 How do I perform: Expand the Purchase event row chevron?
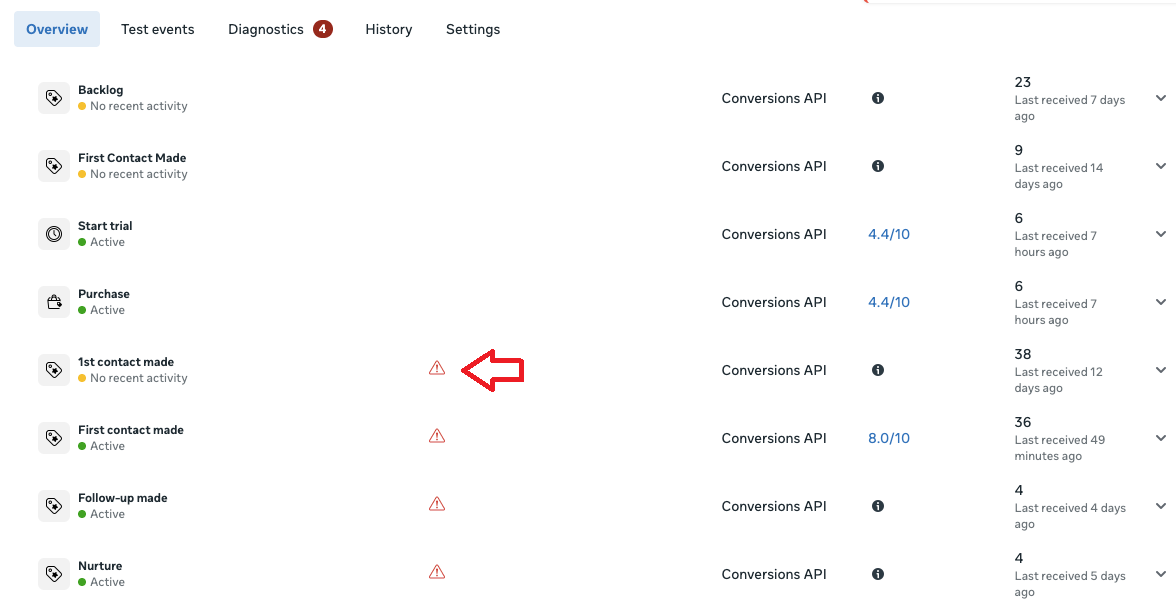(1161, 302)
